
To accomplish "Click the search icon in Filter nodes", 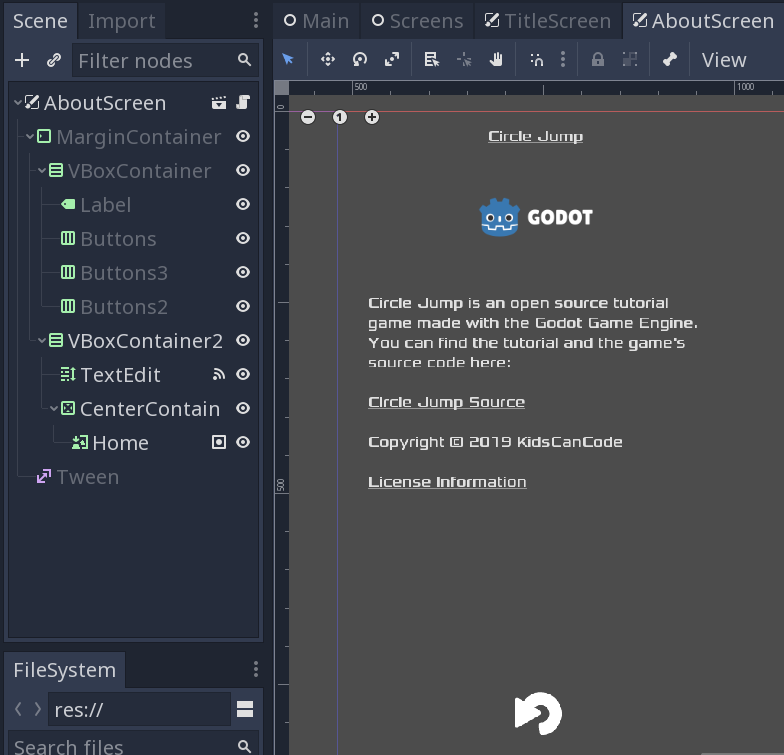I will (x=244, y=60).
